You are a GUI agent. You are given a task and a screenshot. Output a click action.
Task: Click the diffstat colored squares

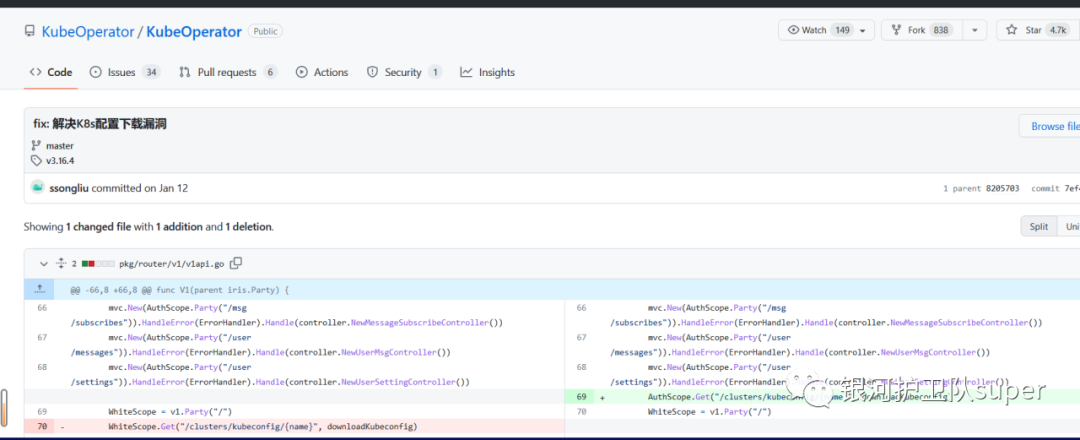click(x=97, y=264)
